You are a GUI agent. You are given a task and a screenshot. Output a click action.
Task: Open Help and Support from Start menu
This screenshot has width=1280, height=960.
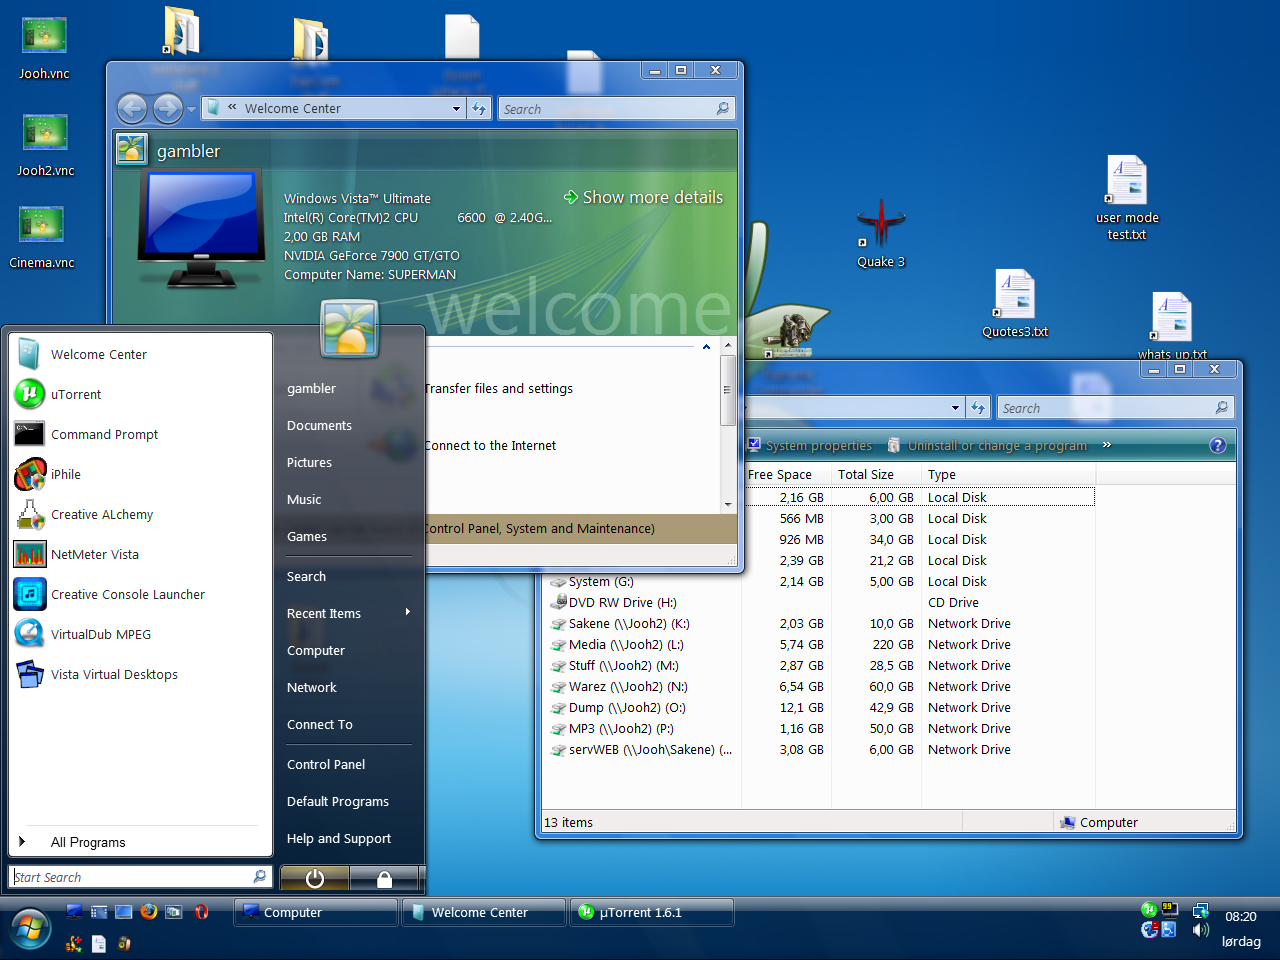point(339,838)
